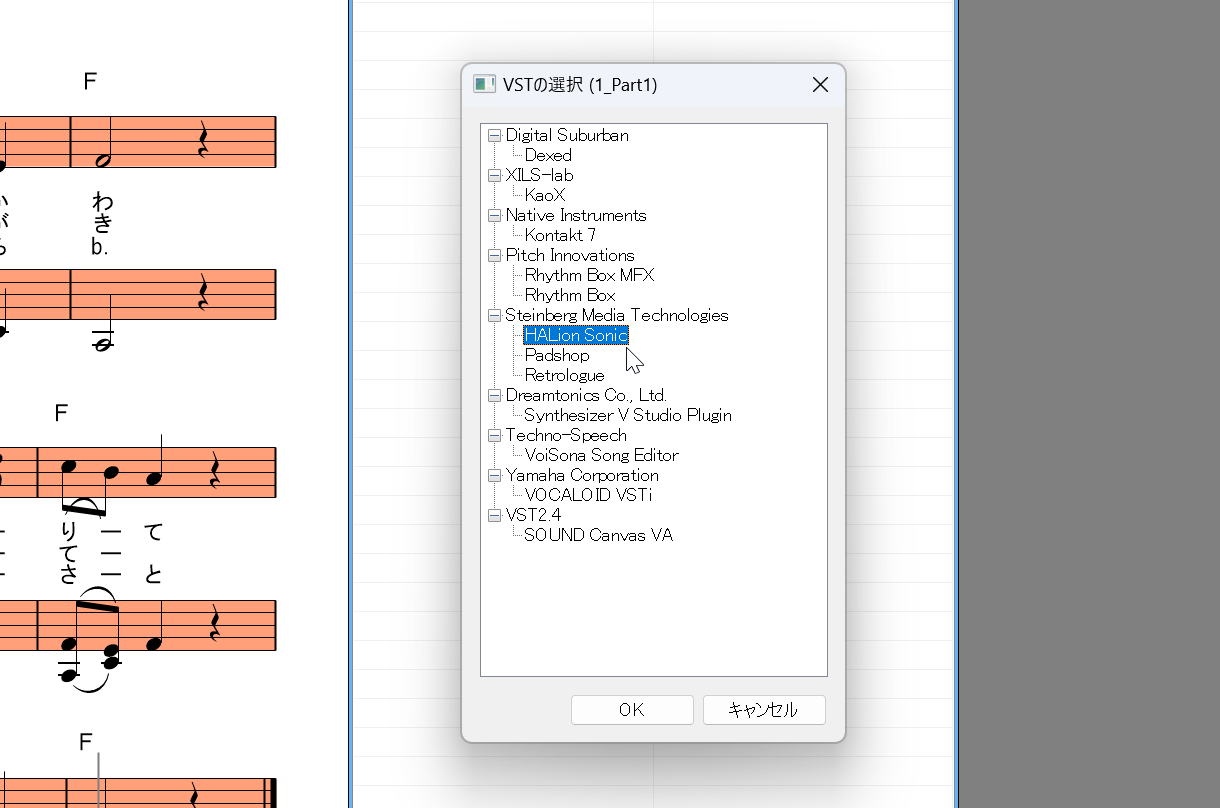Collapse the Techno-Speech tree node
Image resolution: width=1220 pixels, height=808 pixels.
494,435
